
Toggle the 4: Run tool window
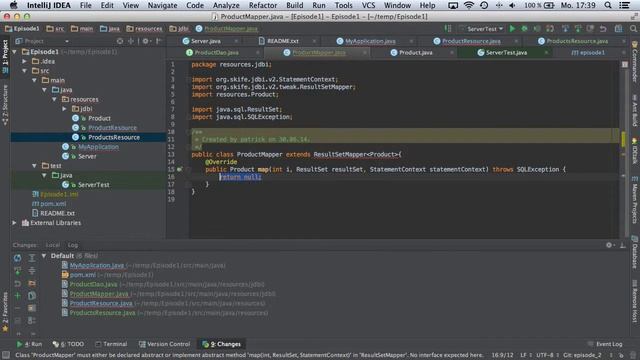pyautogui.click(x=29, y=344)
